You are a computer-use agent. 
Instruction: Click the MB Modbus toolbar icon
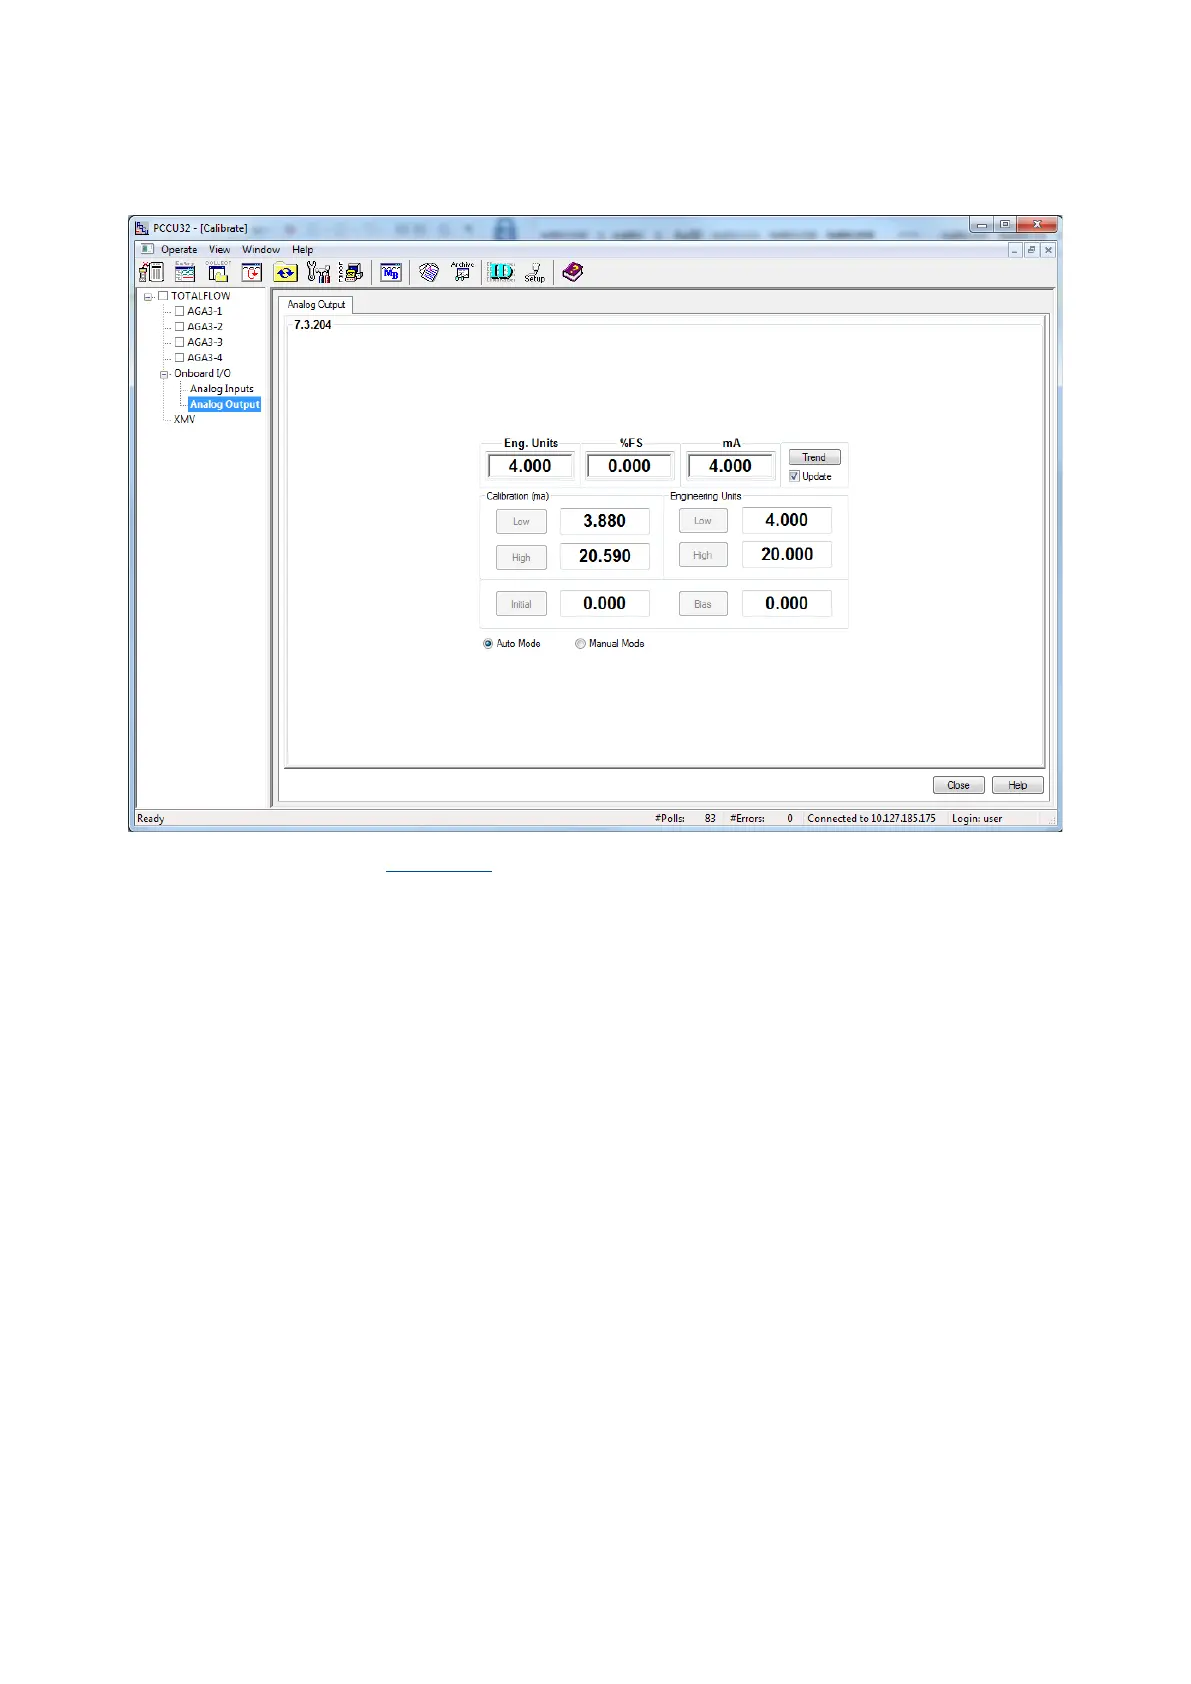coord(391,272)
